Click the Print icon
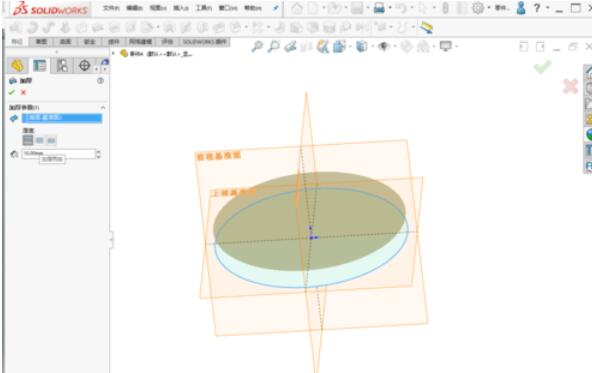Image resolution: width=592 pixels, height=373 pixels. point(379,8)
